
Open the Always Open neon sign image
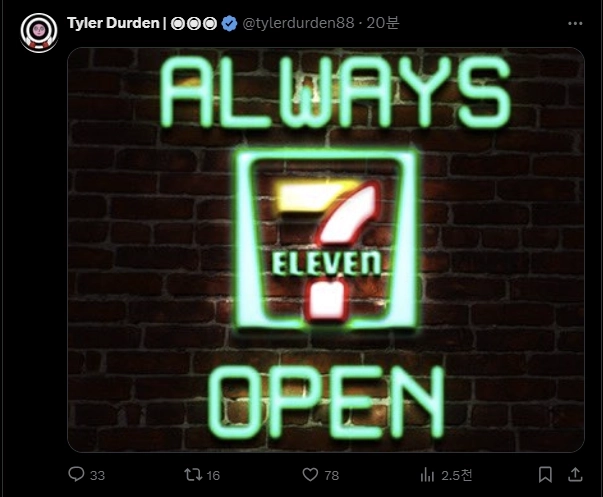point(326,250)
